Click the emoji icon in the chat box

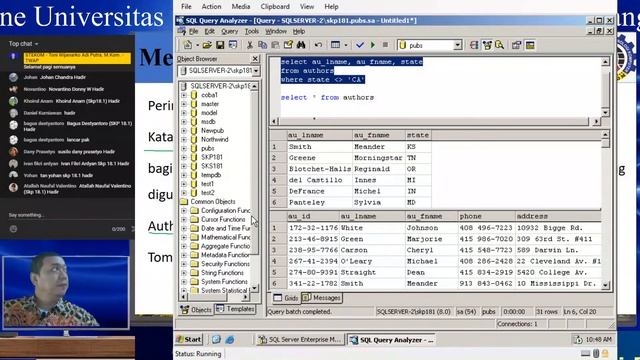(x=13, y=229)
